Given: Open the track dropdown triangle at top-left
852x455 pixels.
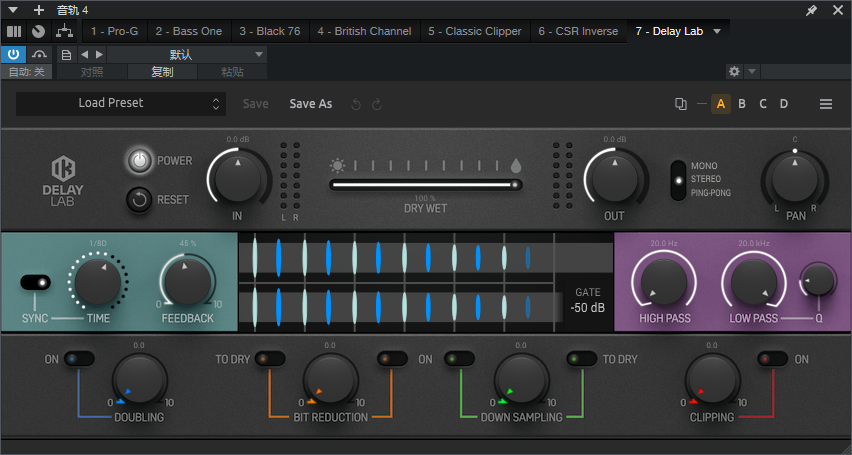Looking at the screenshot, I should click(13, 10).
